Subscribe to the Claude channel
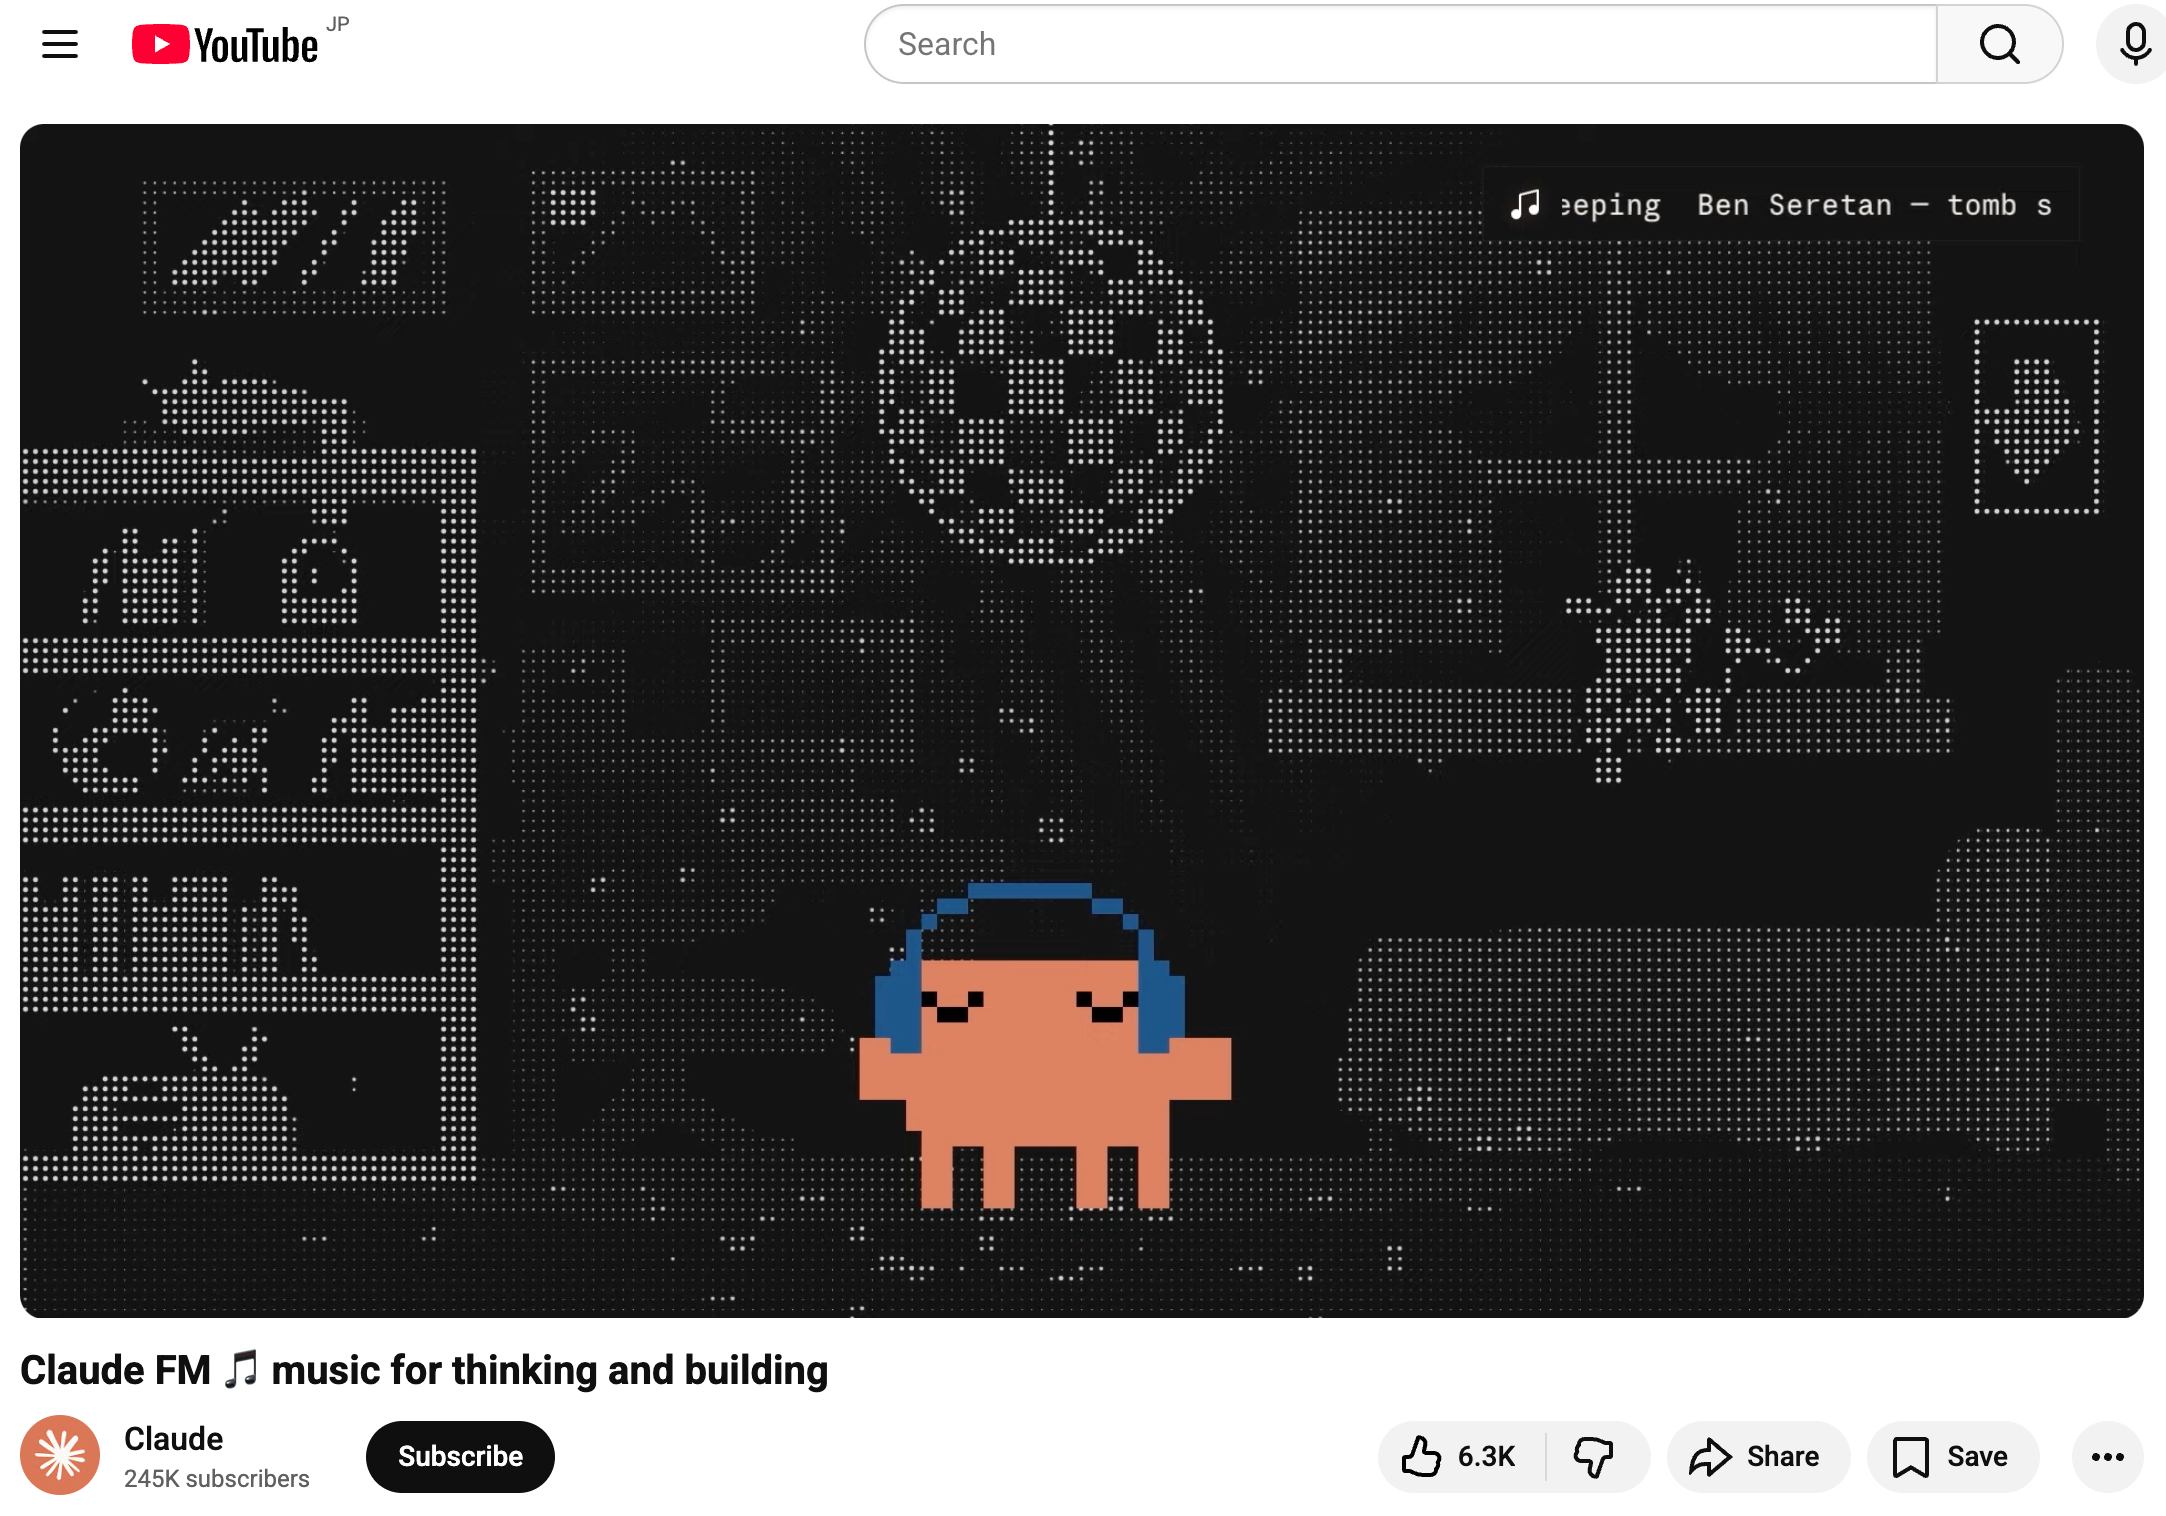The image size is (2166, 1516). tap(460, 1456)
